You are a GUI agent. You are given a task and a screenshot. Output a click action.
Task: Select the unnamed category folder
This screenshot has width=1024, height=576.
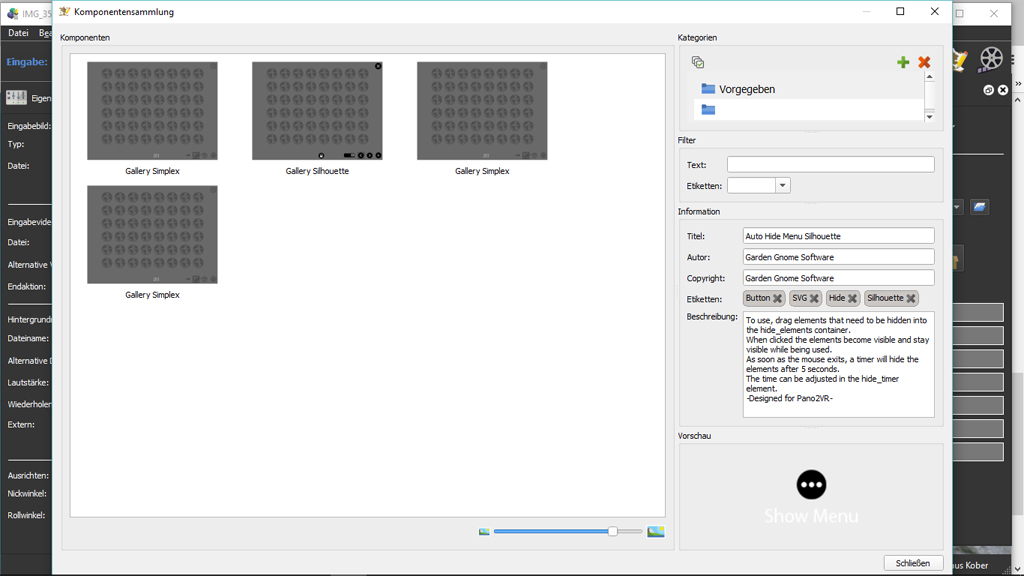708,110
